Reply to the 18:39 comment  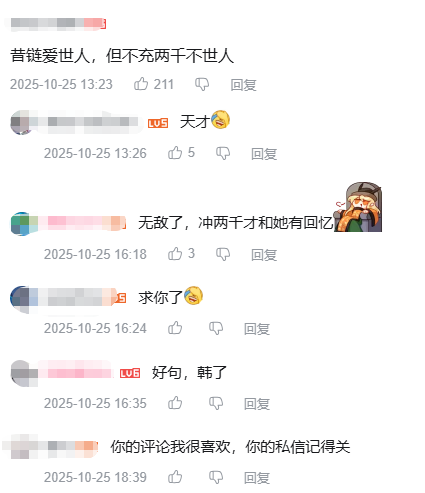tap(257, 478)
